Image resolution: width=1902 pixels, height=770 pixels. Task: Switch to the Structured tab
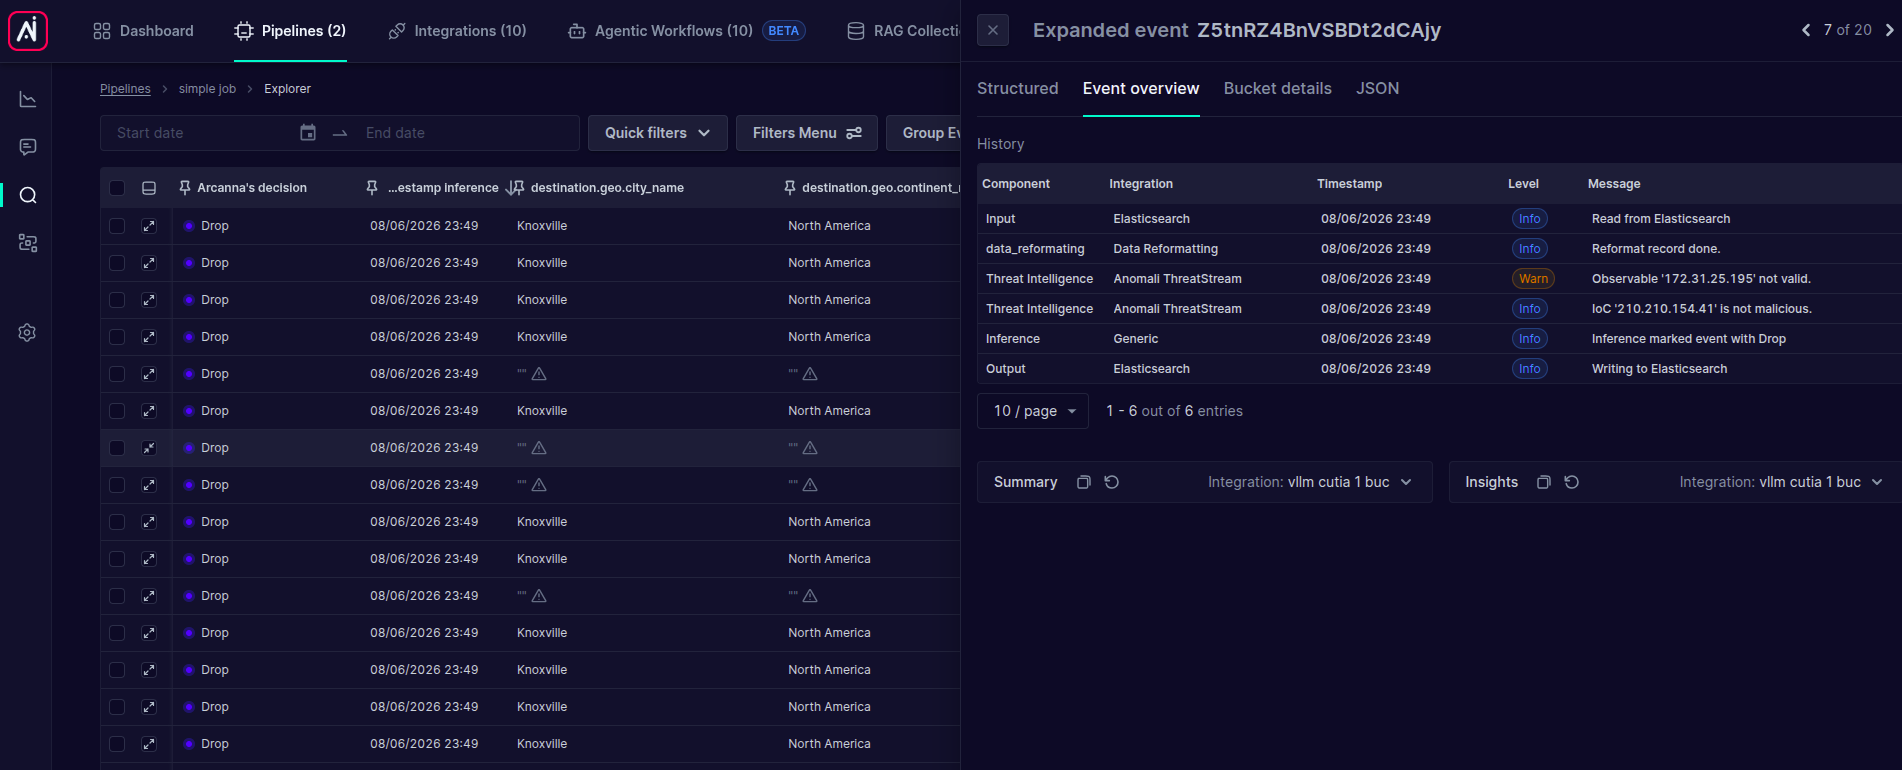tap(1017, 88)
